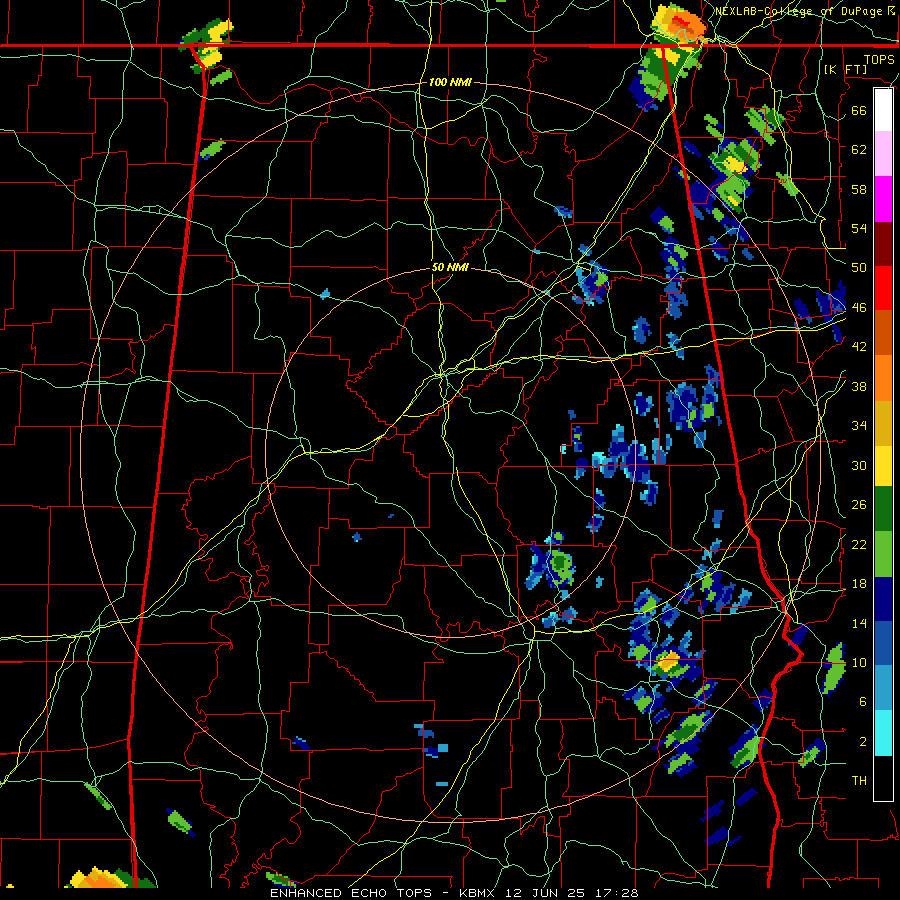Click the "10" legend value

[859, 663]
